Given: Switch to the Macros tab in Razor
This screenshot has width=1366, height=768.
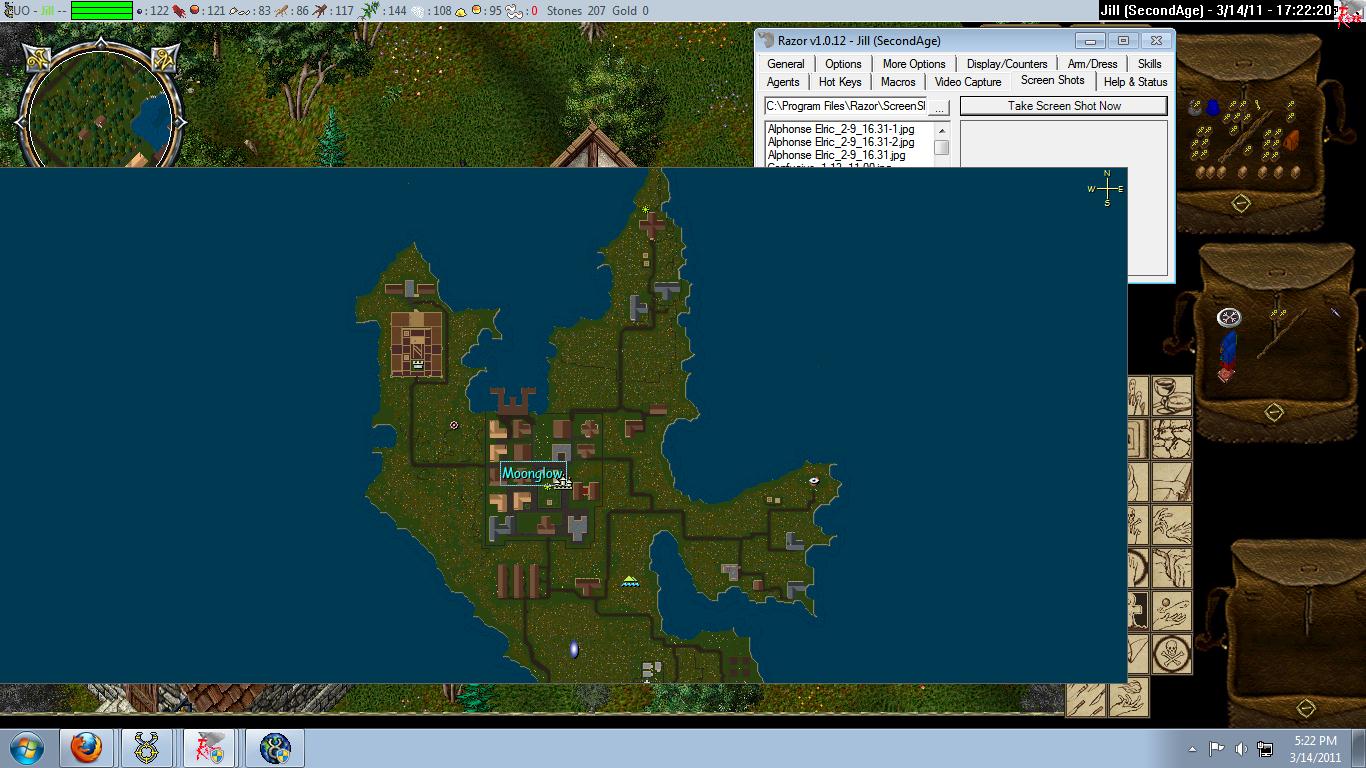Looking at the screenshot, I should [897, 82].
